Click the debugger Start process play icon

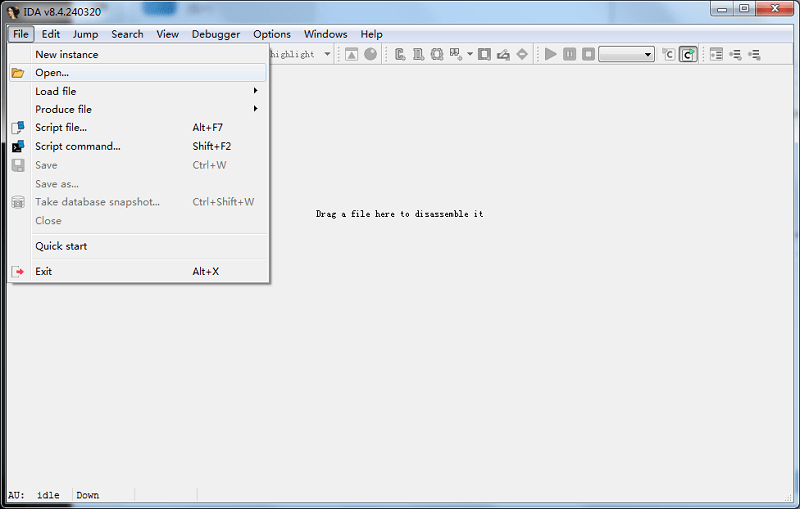(x=550, y=54)
